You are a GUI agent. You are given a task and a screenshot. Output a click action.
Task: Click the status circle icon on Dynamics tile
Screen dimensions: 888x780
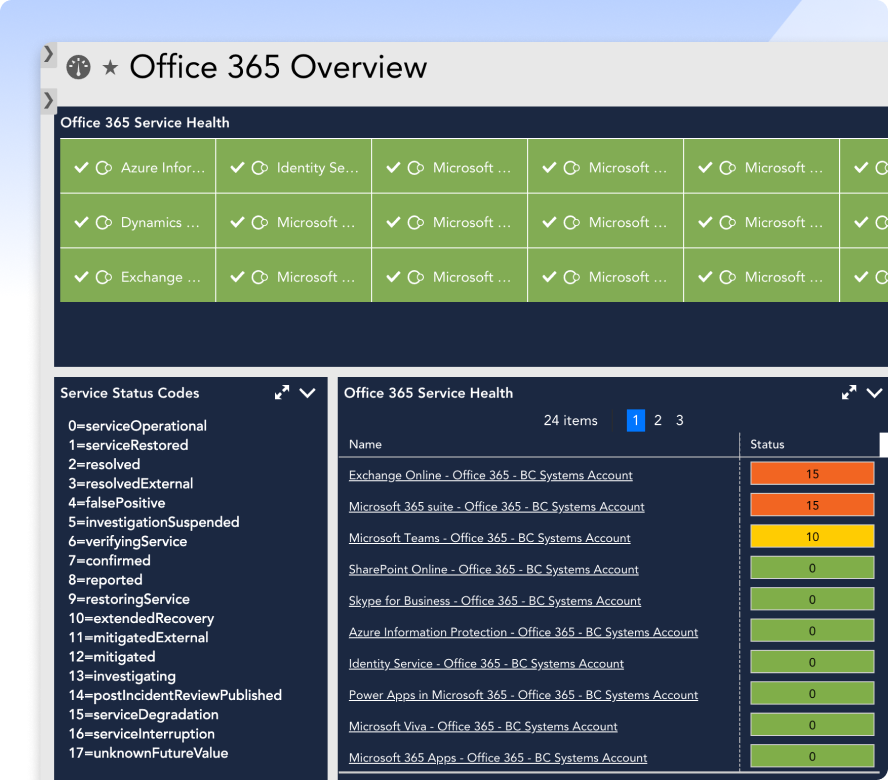(104, 223)
